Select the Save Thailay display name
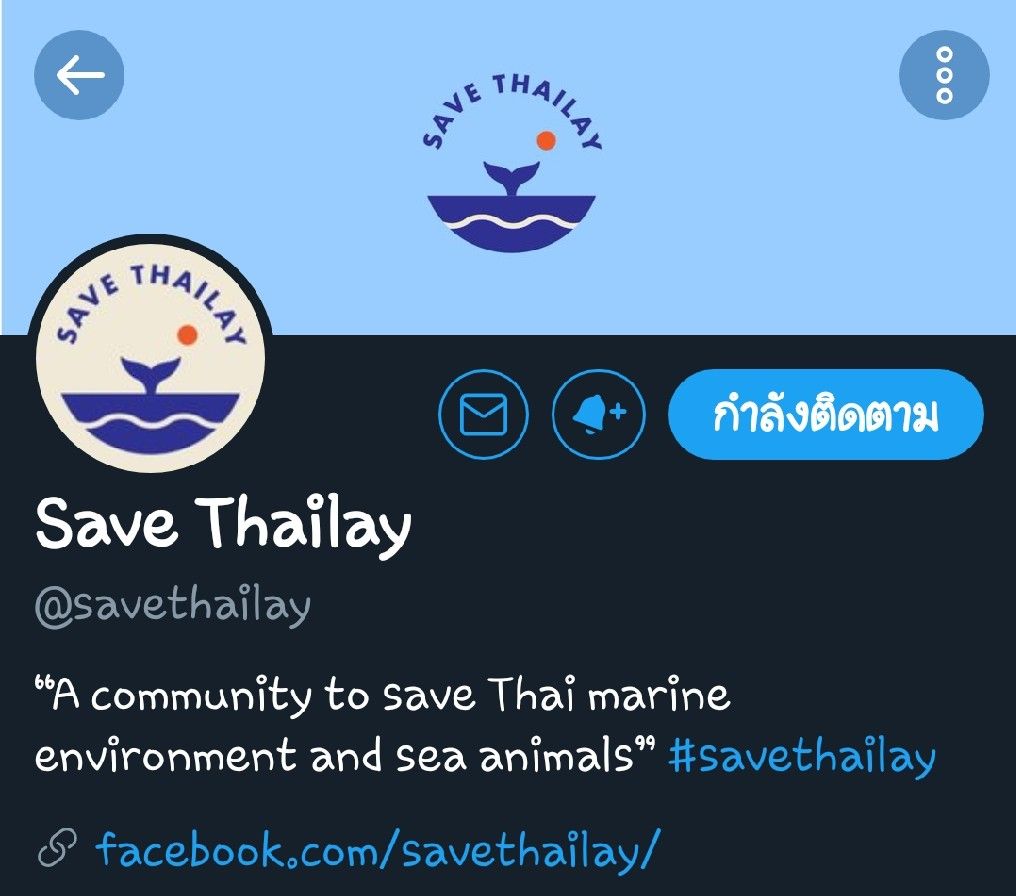The height and width of the screenshot is (896, 1016). coord(224,524)
